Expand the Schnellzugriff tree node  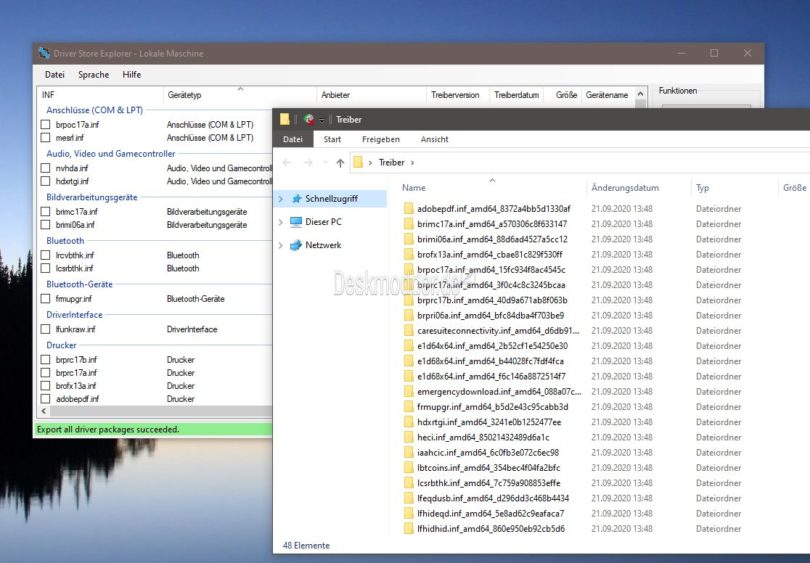pyautogui.click(x=280, y=199)
